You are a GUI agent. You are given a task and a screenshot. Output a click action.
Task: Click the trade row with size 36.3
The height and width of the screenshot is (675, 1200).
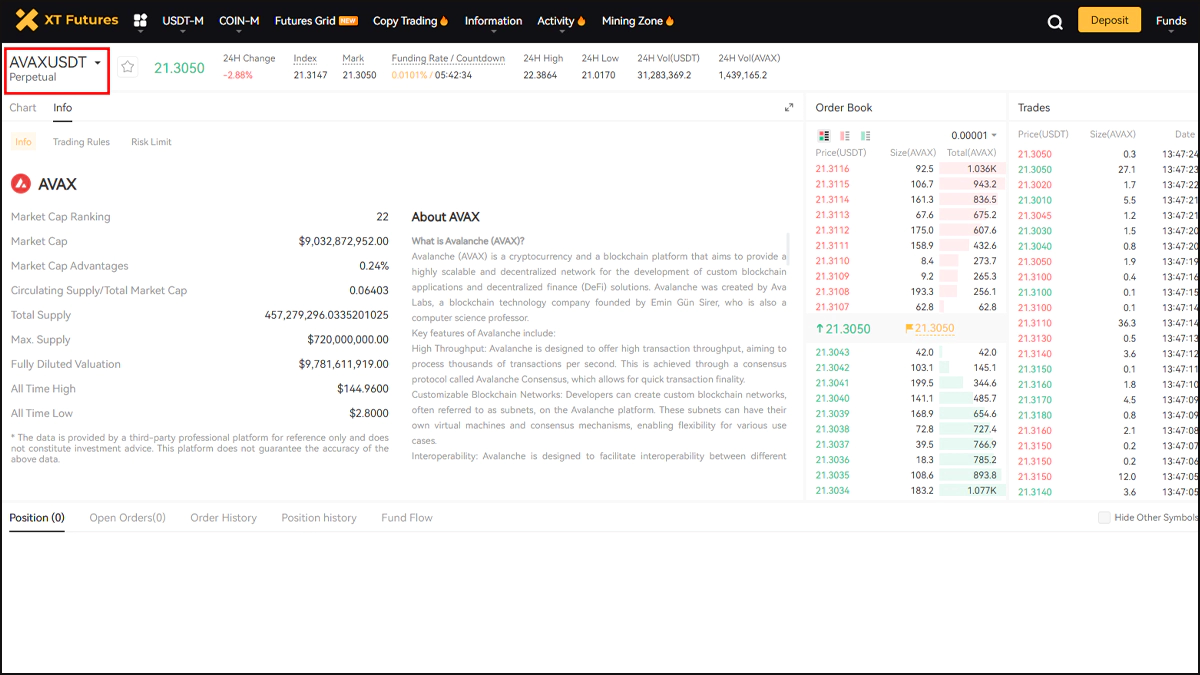click(x=1107, y=323)
